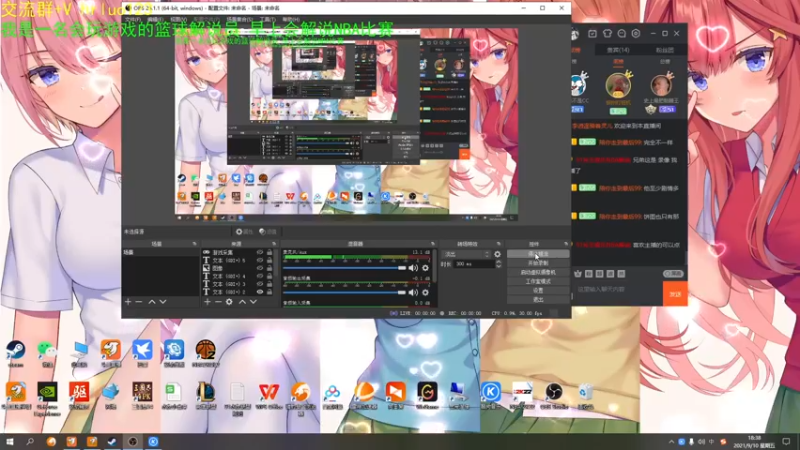Move source up with Sources panel up arrow

(x=242, y=302)
